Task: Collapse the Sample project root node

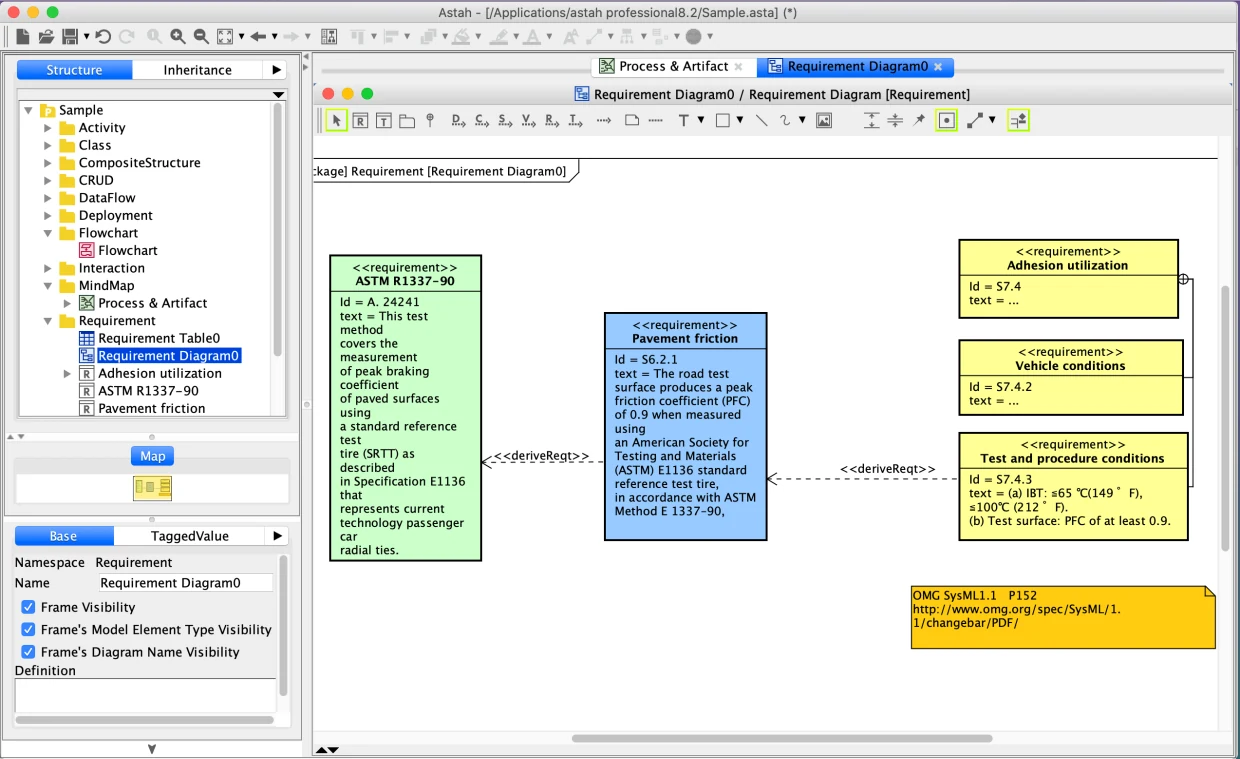Action: (x=28, y=110)
